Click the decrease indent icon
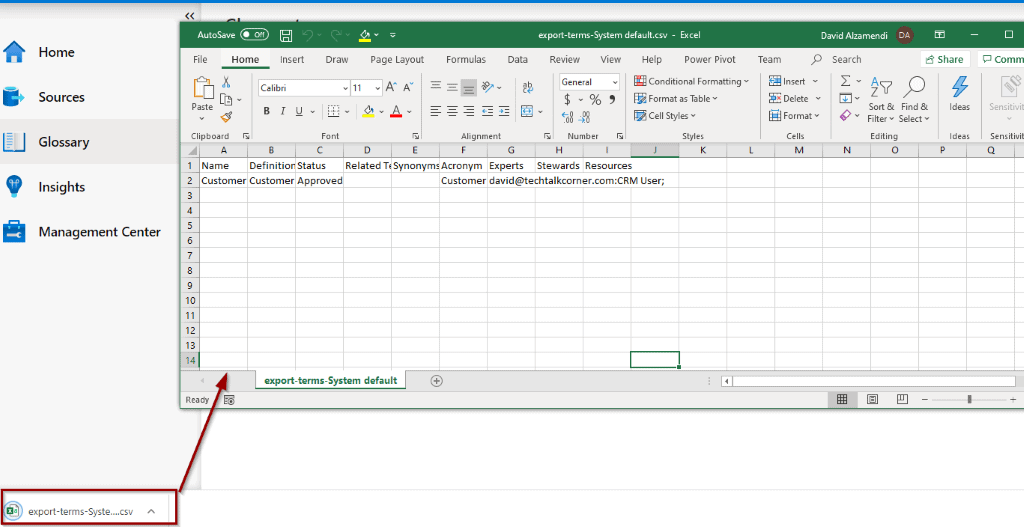The height and width of the screenshot is (527, 1024). (487, 112)
